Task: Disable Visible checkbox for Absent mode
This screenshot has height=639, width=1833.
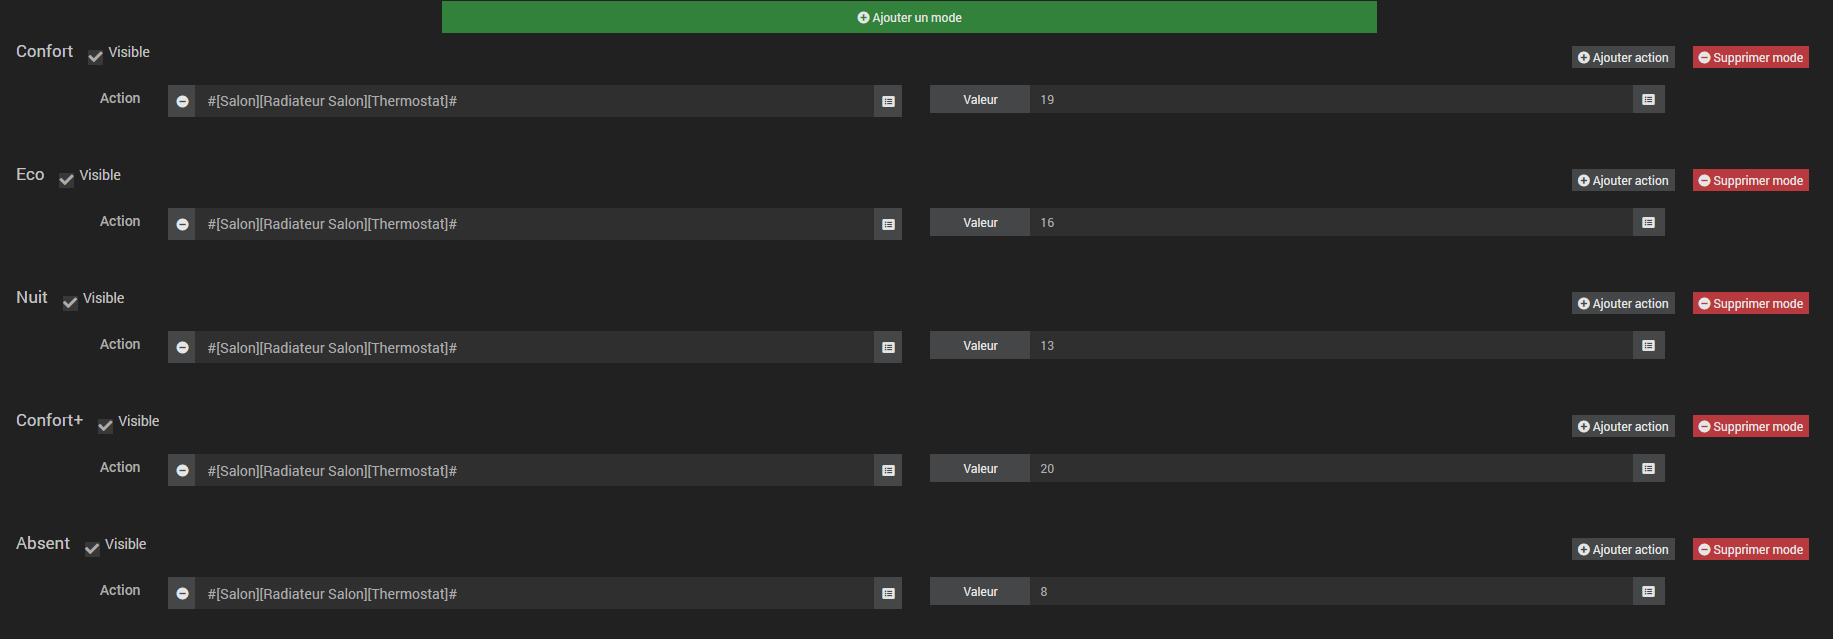Action: point(92,548)
